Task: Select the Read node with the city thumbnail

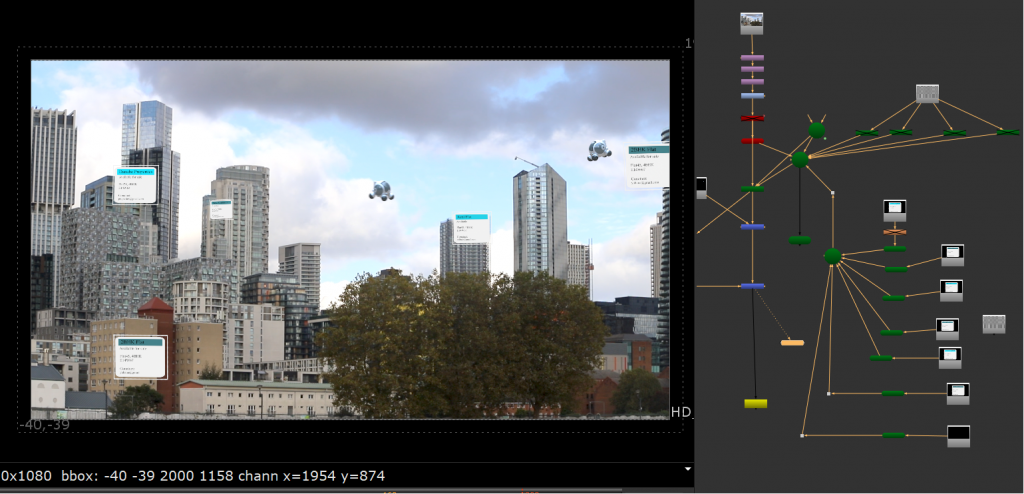Action: pyautogui.click(x=752, y=23)
